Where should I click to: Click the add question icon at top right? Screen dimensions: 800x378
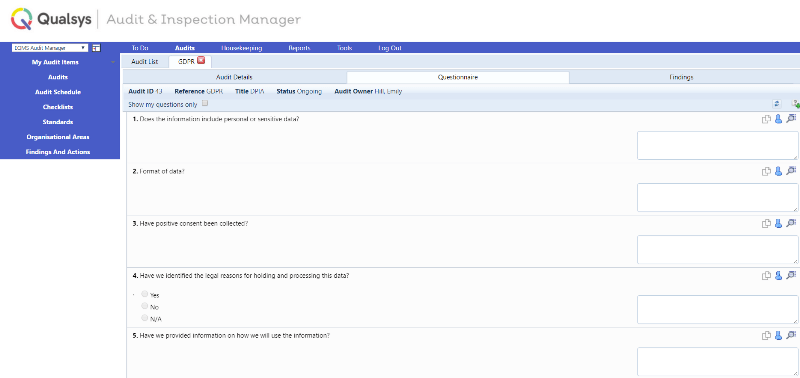pyautogui.click(x=795, y=104)
